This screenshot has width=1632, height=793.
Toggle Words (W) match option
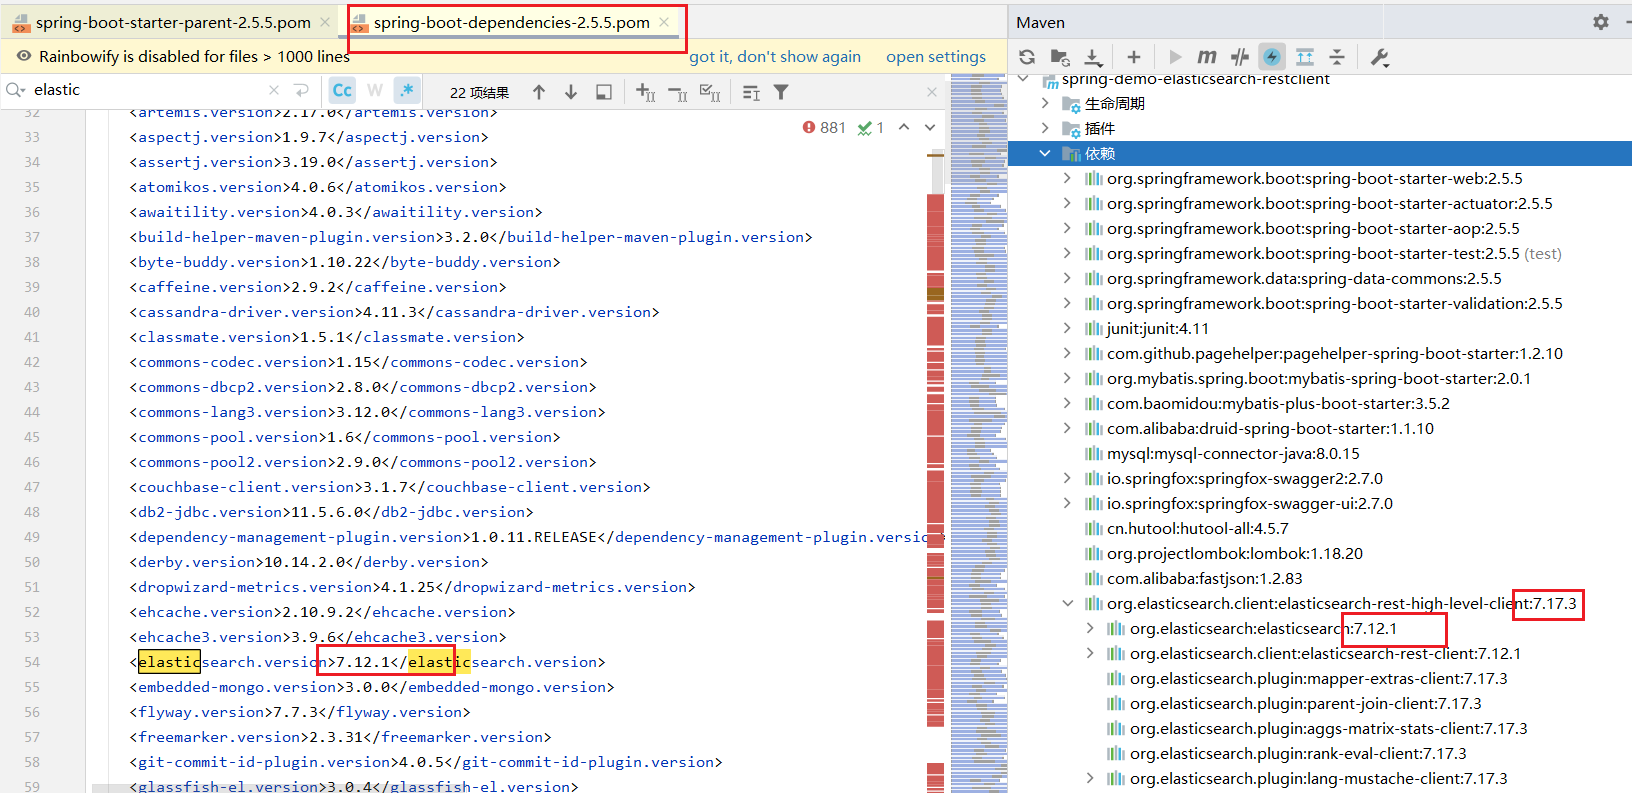pos(375,90)
